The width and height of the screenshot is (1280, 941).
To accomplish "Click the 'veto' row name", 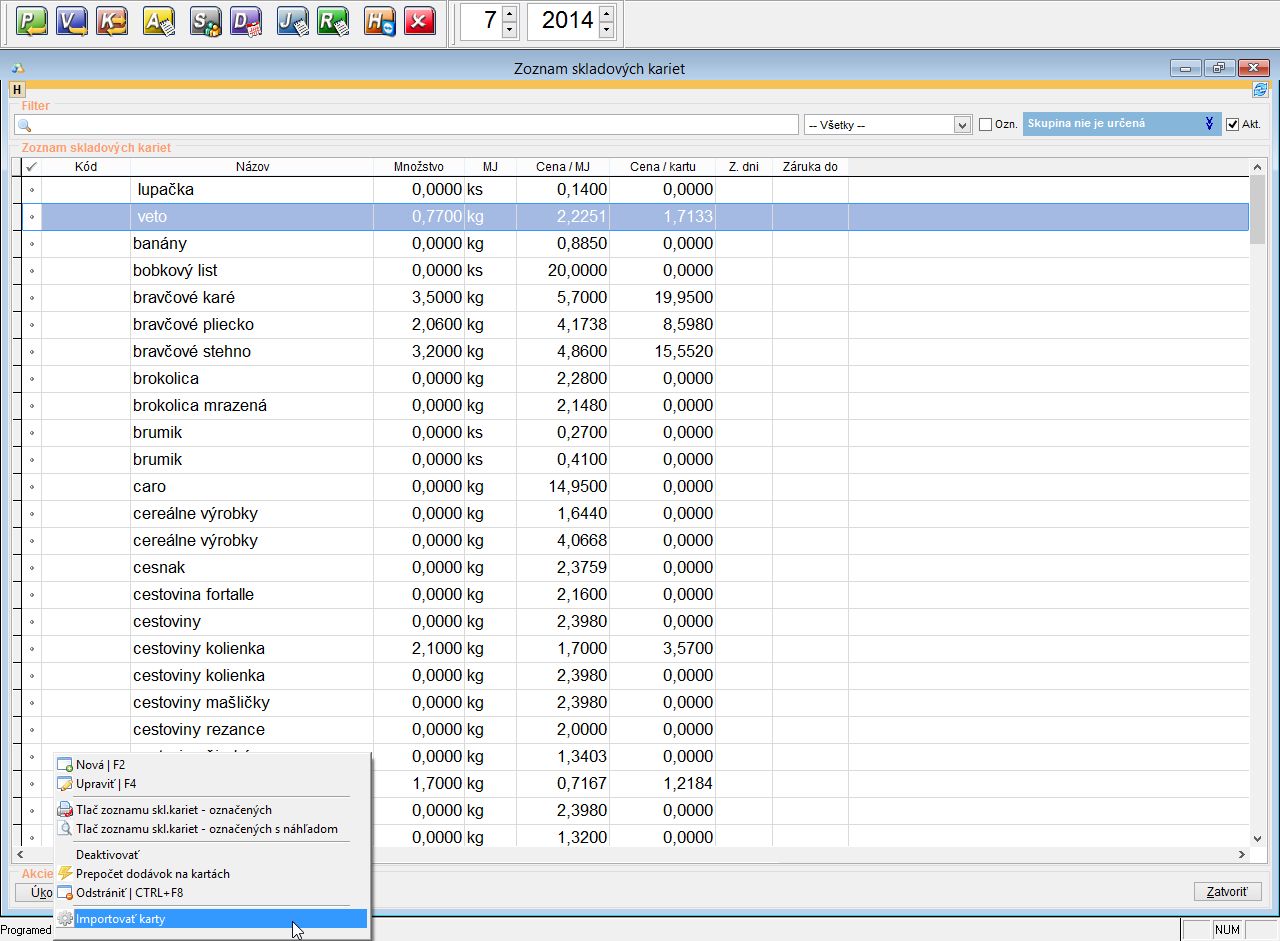I will 154,216.
